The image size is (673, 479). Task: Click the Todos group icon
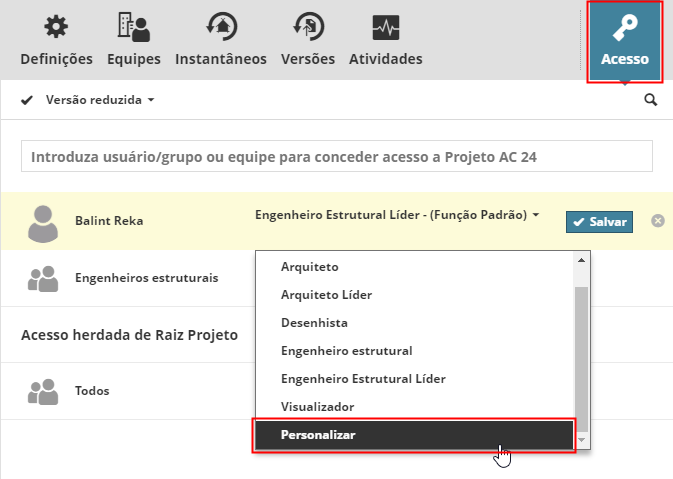click(43, 391)
